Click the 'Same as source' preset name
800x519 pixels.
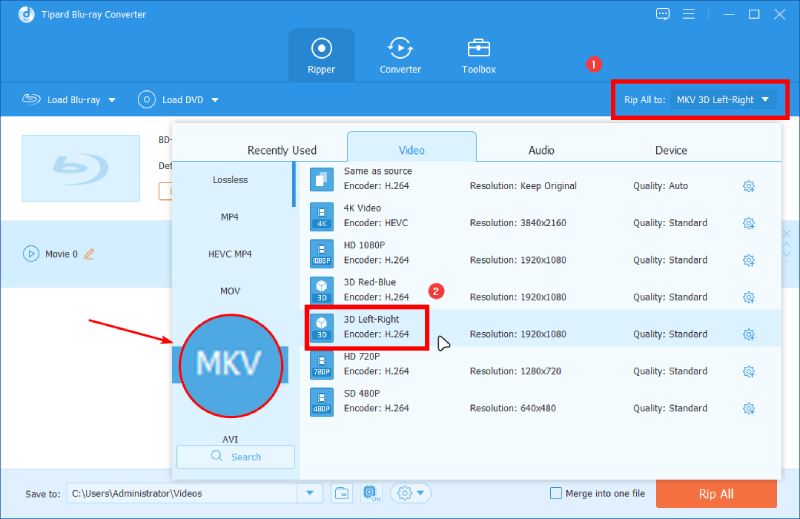tap(378, 171)
